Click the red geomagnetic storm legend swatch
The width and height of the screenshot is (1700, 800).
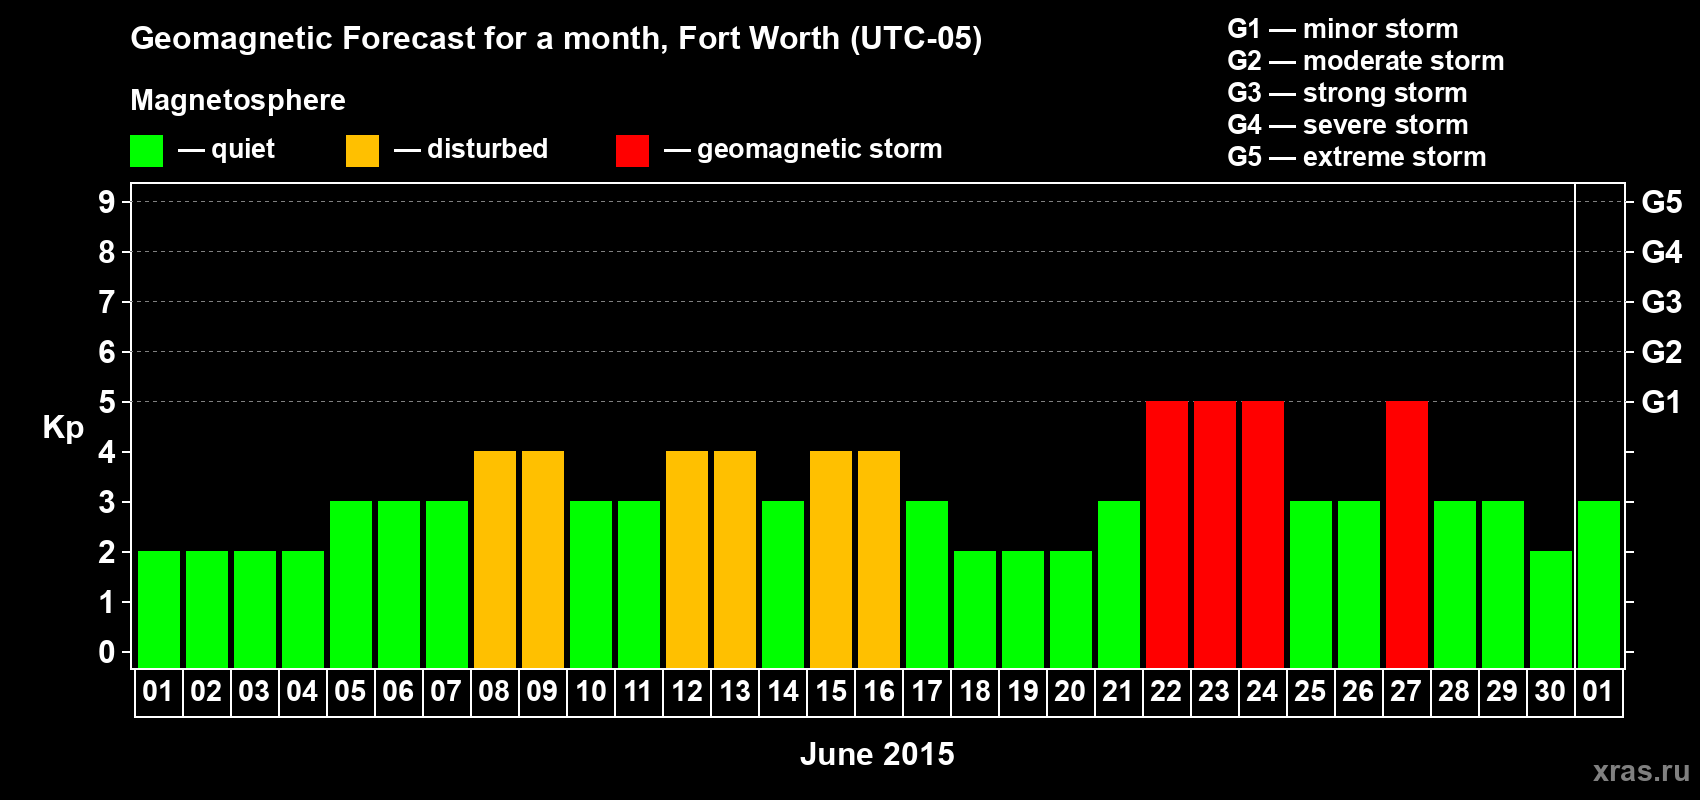tap(632, 151)
